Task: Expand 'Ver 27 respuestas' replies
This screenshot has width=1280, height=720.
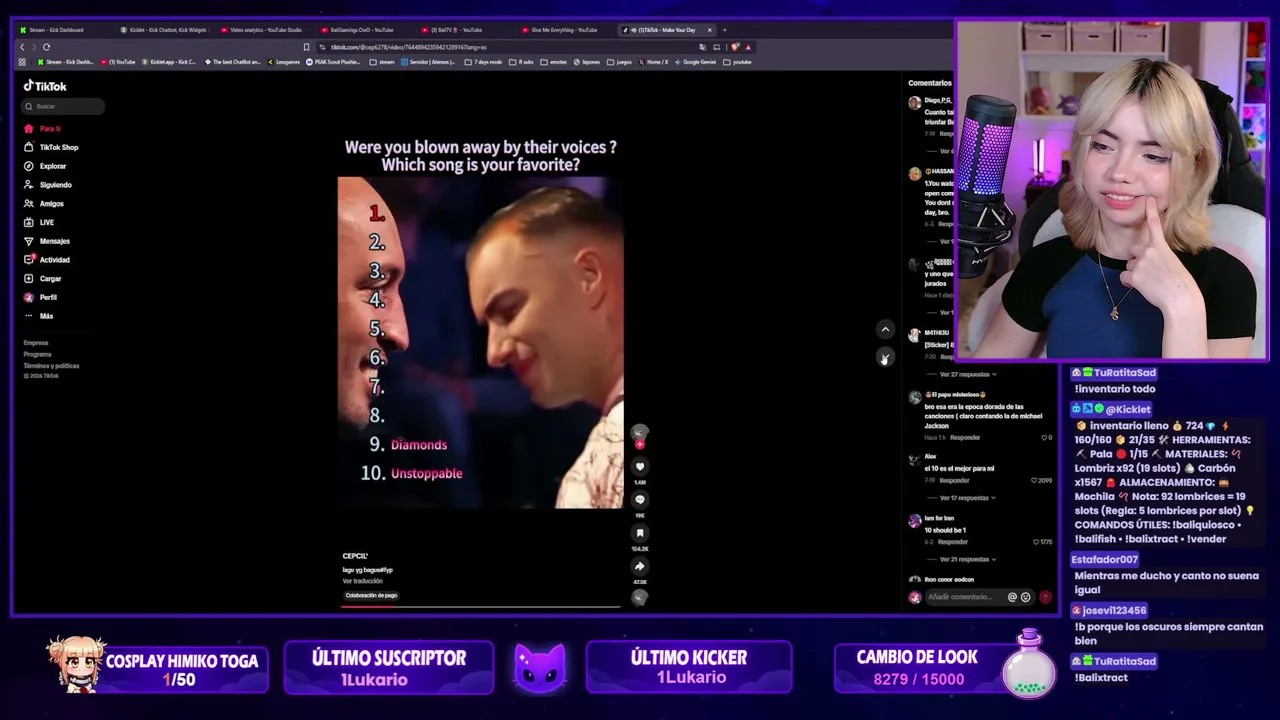Action: pos(967,374)
